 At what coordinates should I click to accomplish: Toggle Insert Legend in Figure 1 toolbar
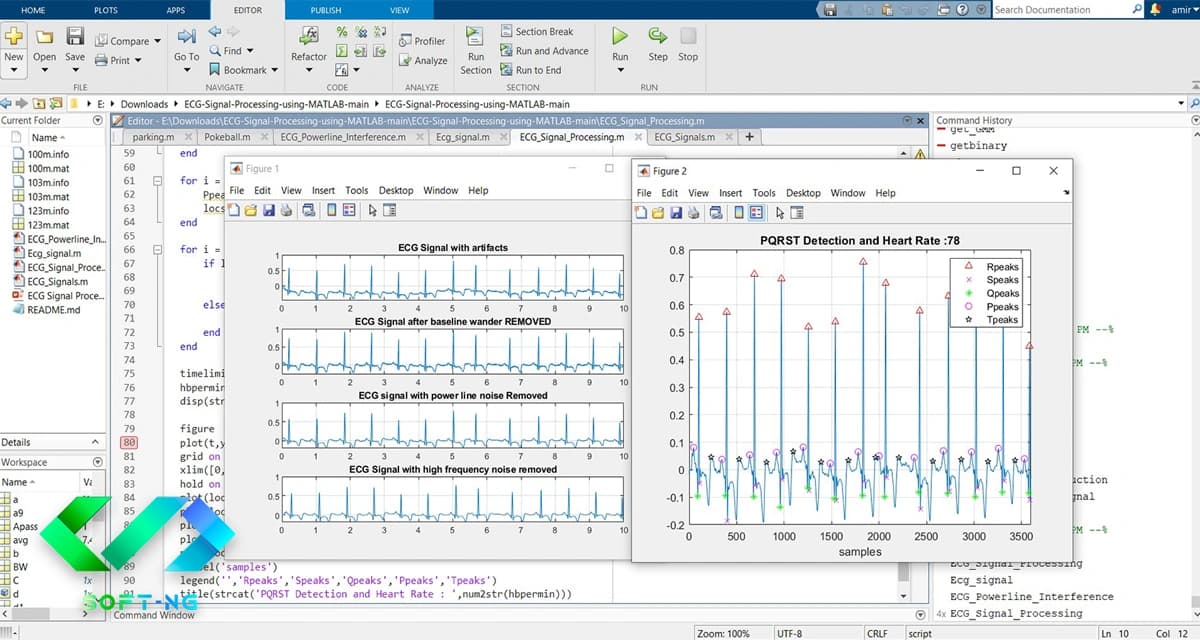point(349,210)
